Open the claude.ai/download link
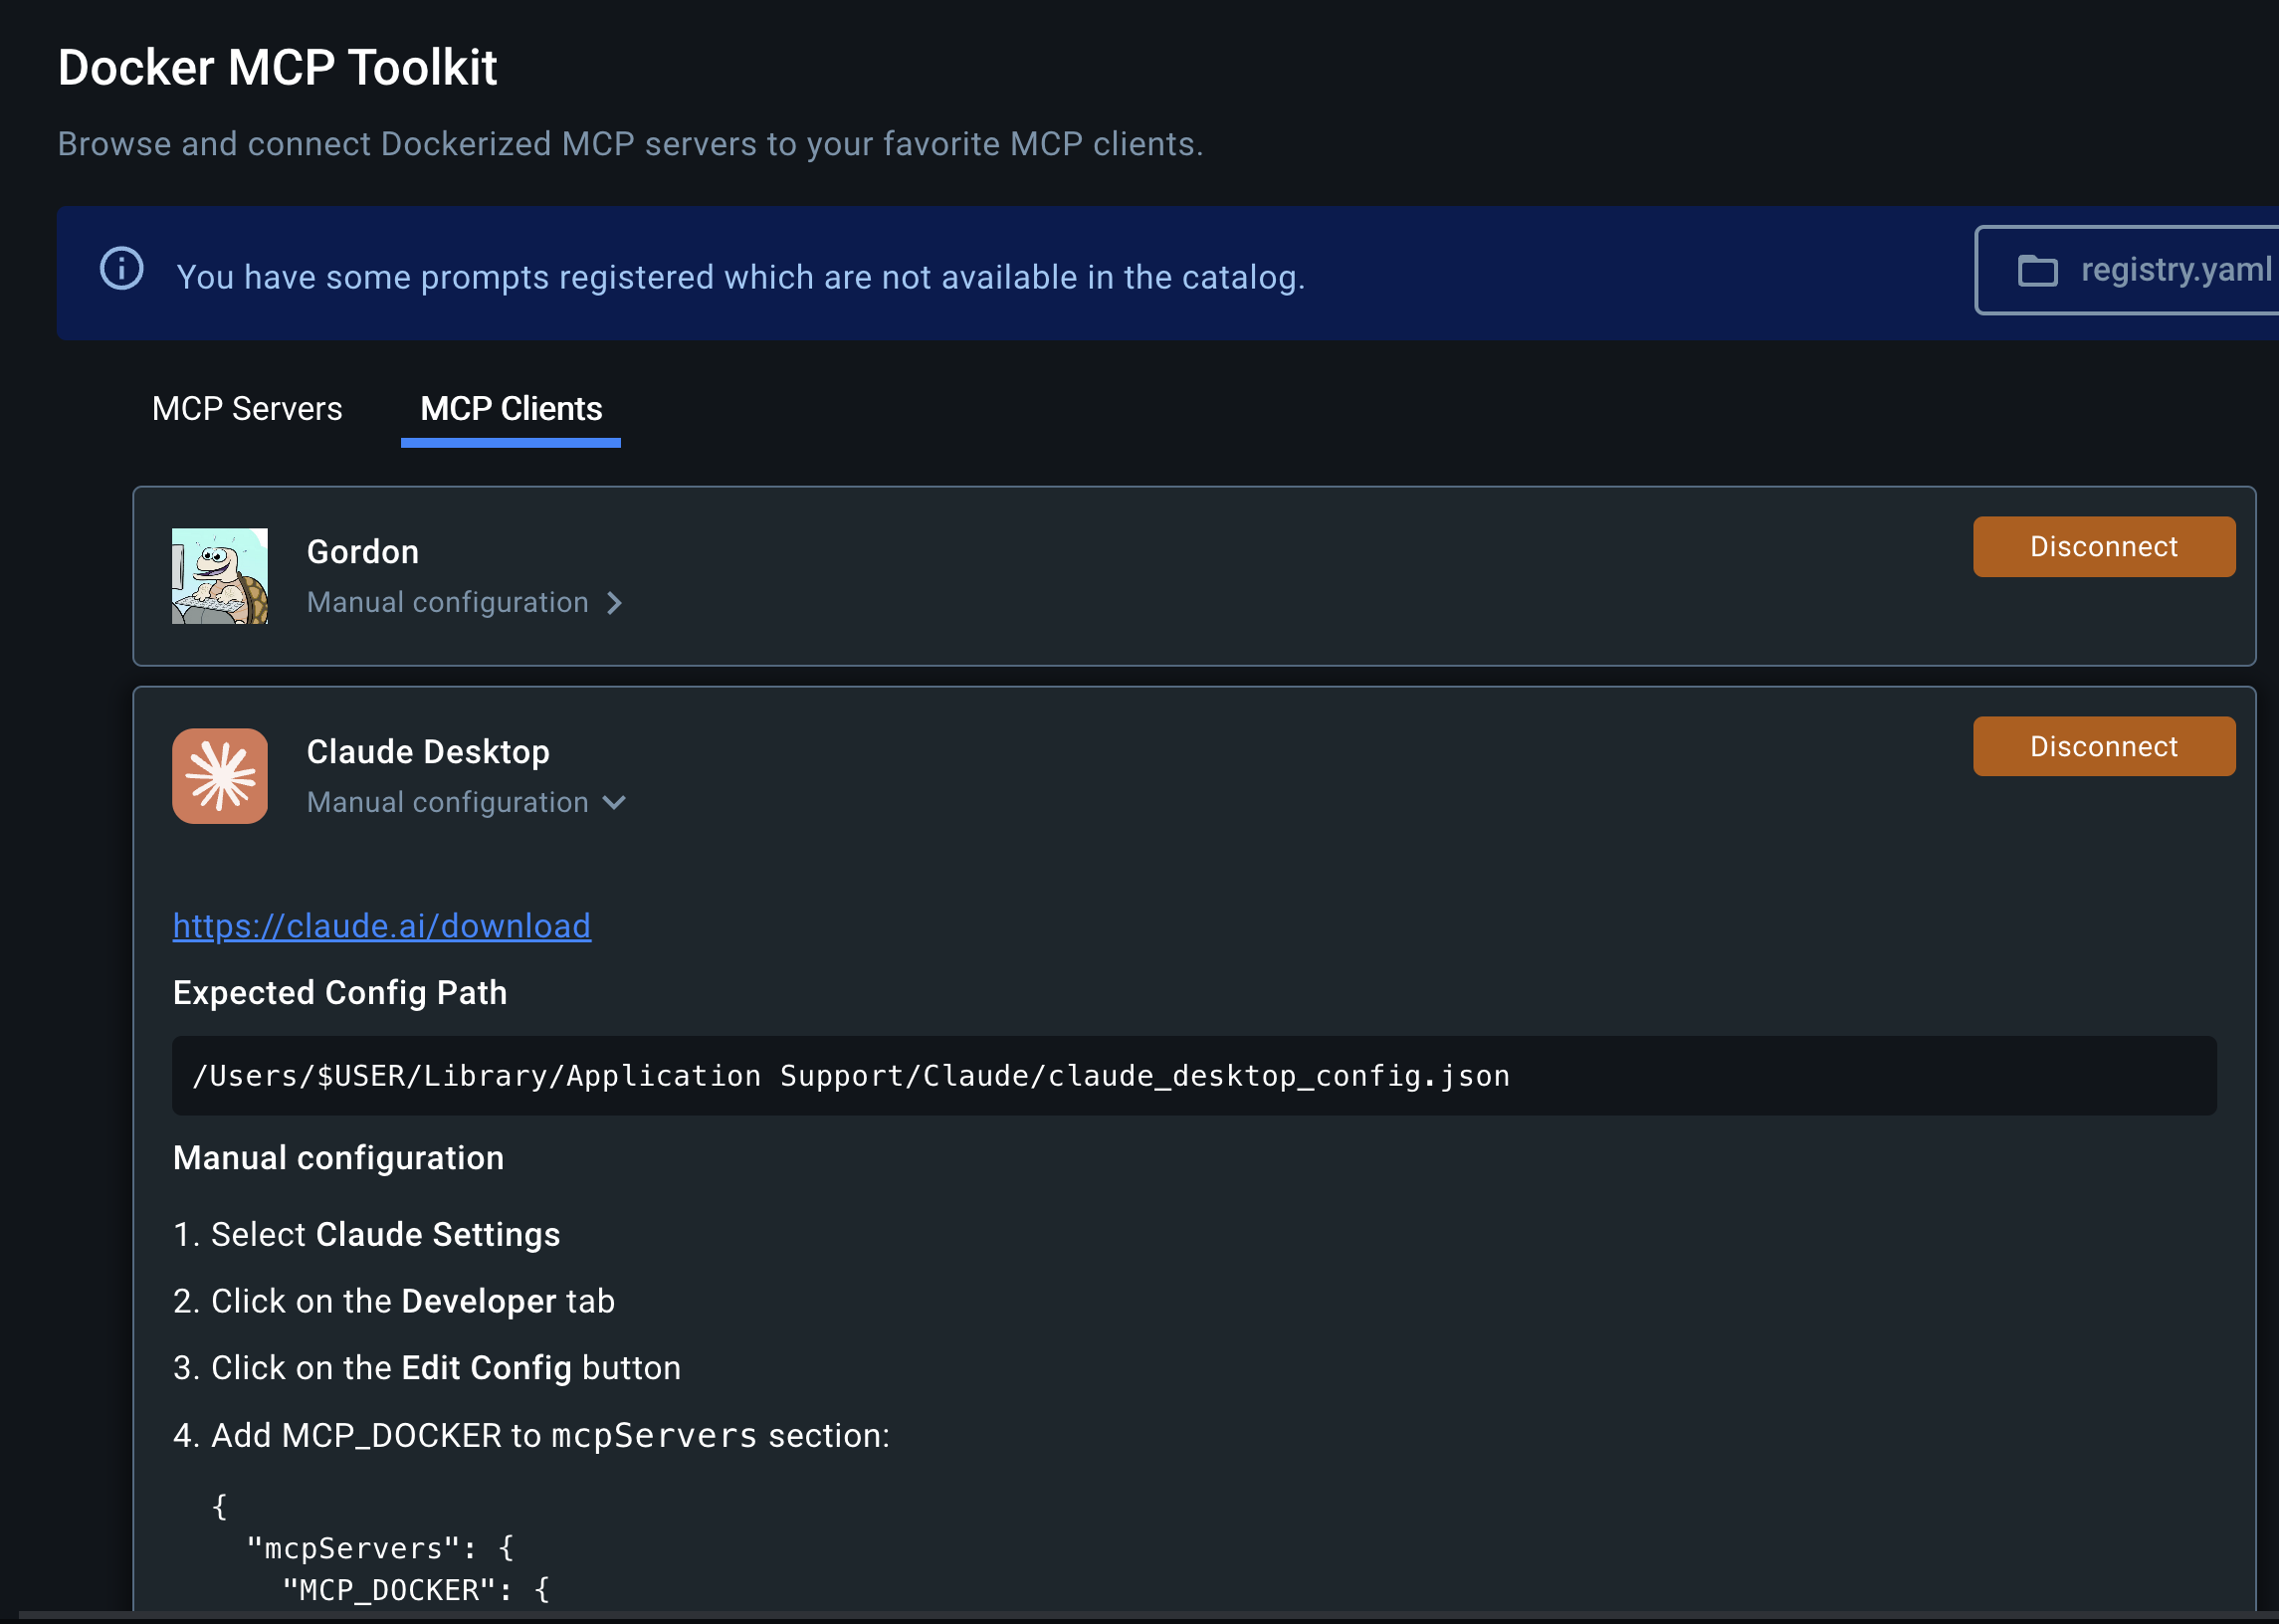 pyautogui.click(x=382, y=926)
